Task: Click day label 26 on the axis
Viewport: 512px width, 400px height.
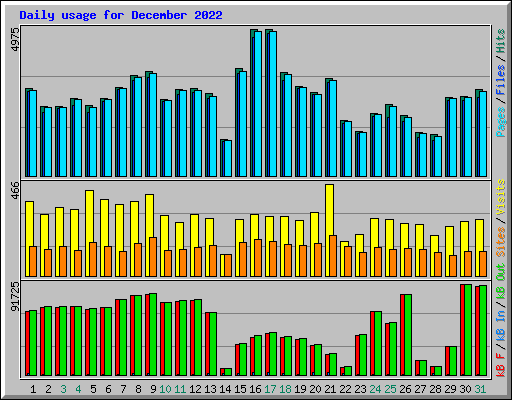Action: (x=405, y=389)
